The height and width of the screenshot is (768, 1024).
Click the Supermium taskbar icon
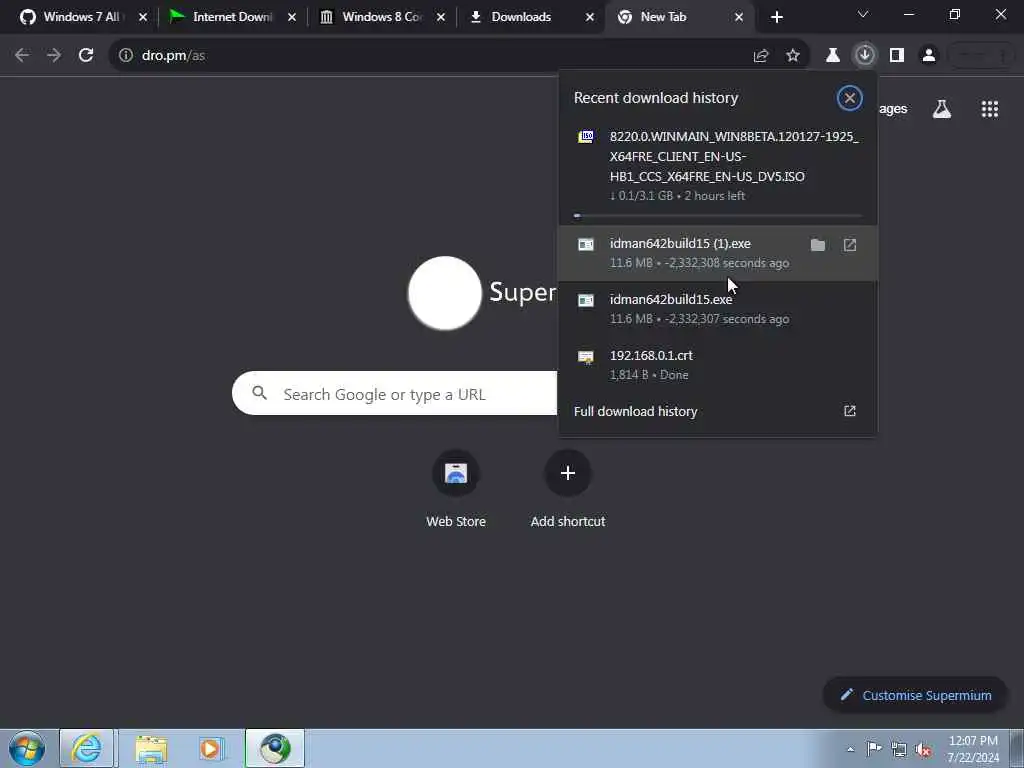275,748
